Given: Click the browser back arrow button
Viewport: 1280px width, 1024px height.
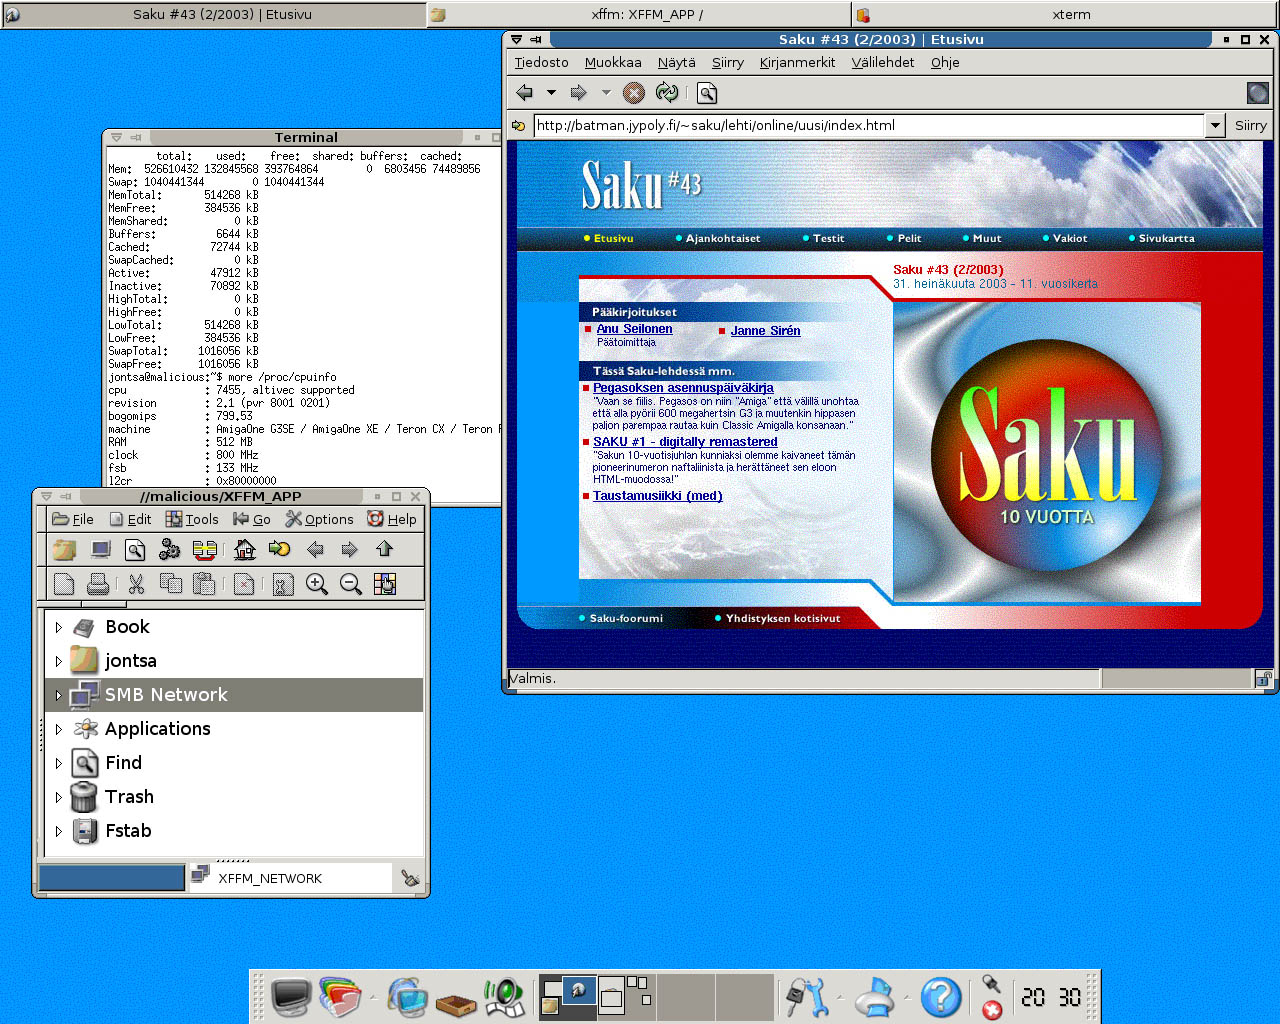Looking at the screenshot, I should (x=525, y=93).
